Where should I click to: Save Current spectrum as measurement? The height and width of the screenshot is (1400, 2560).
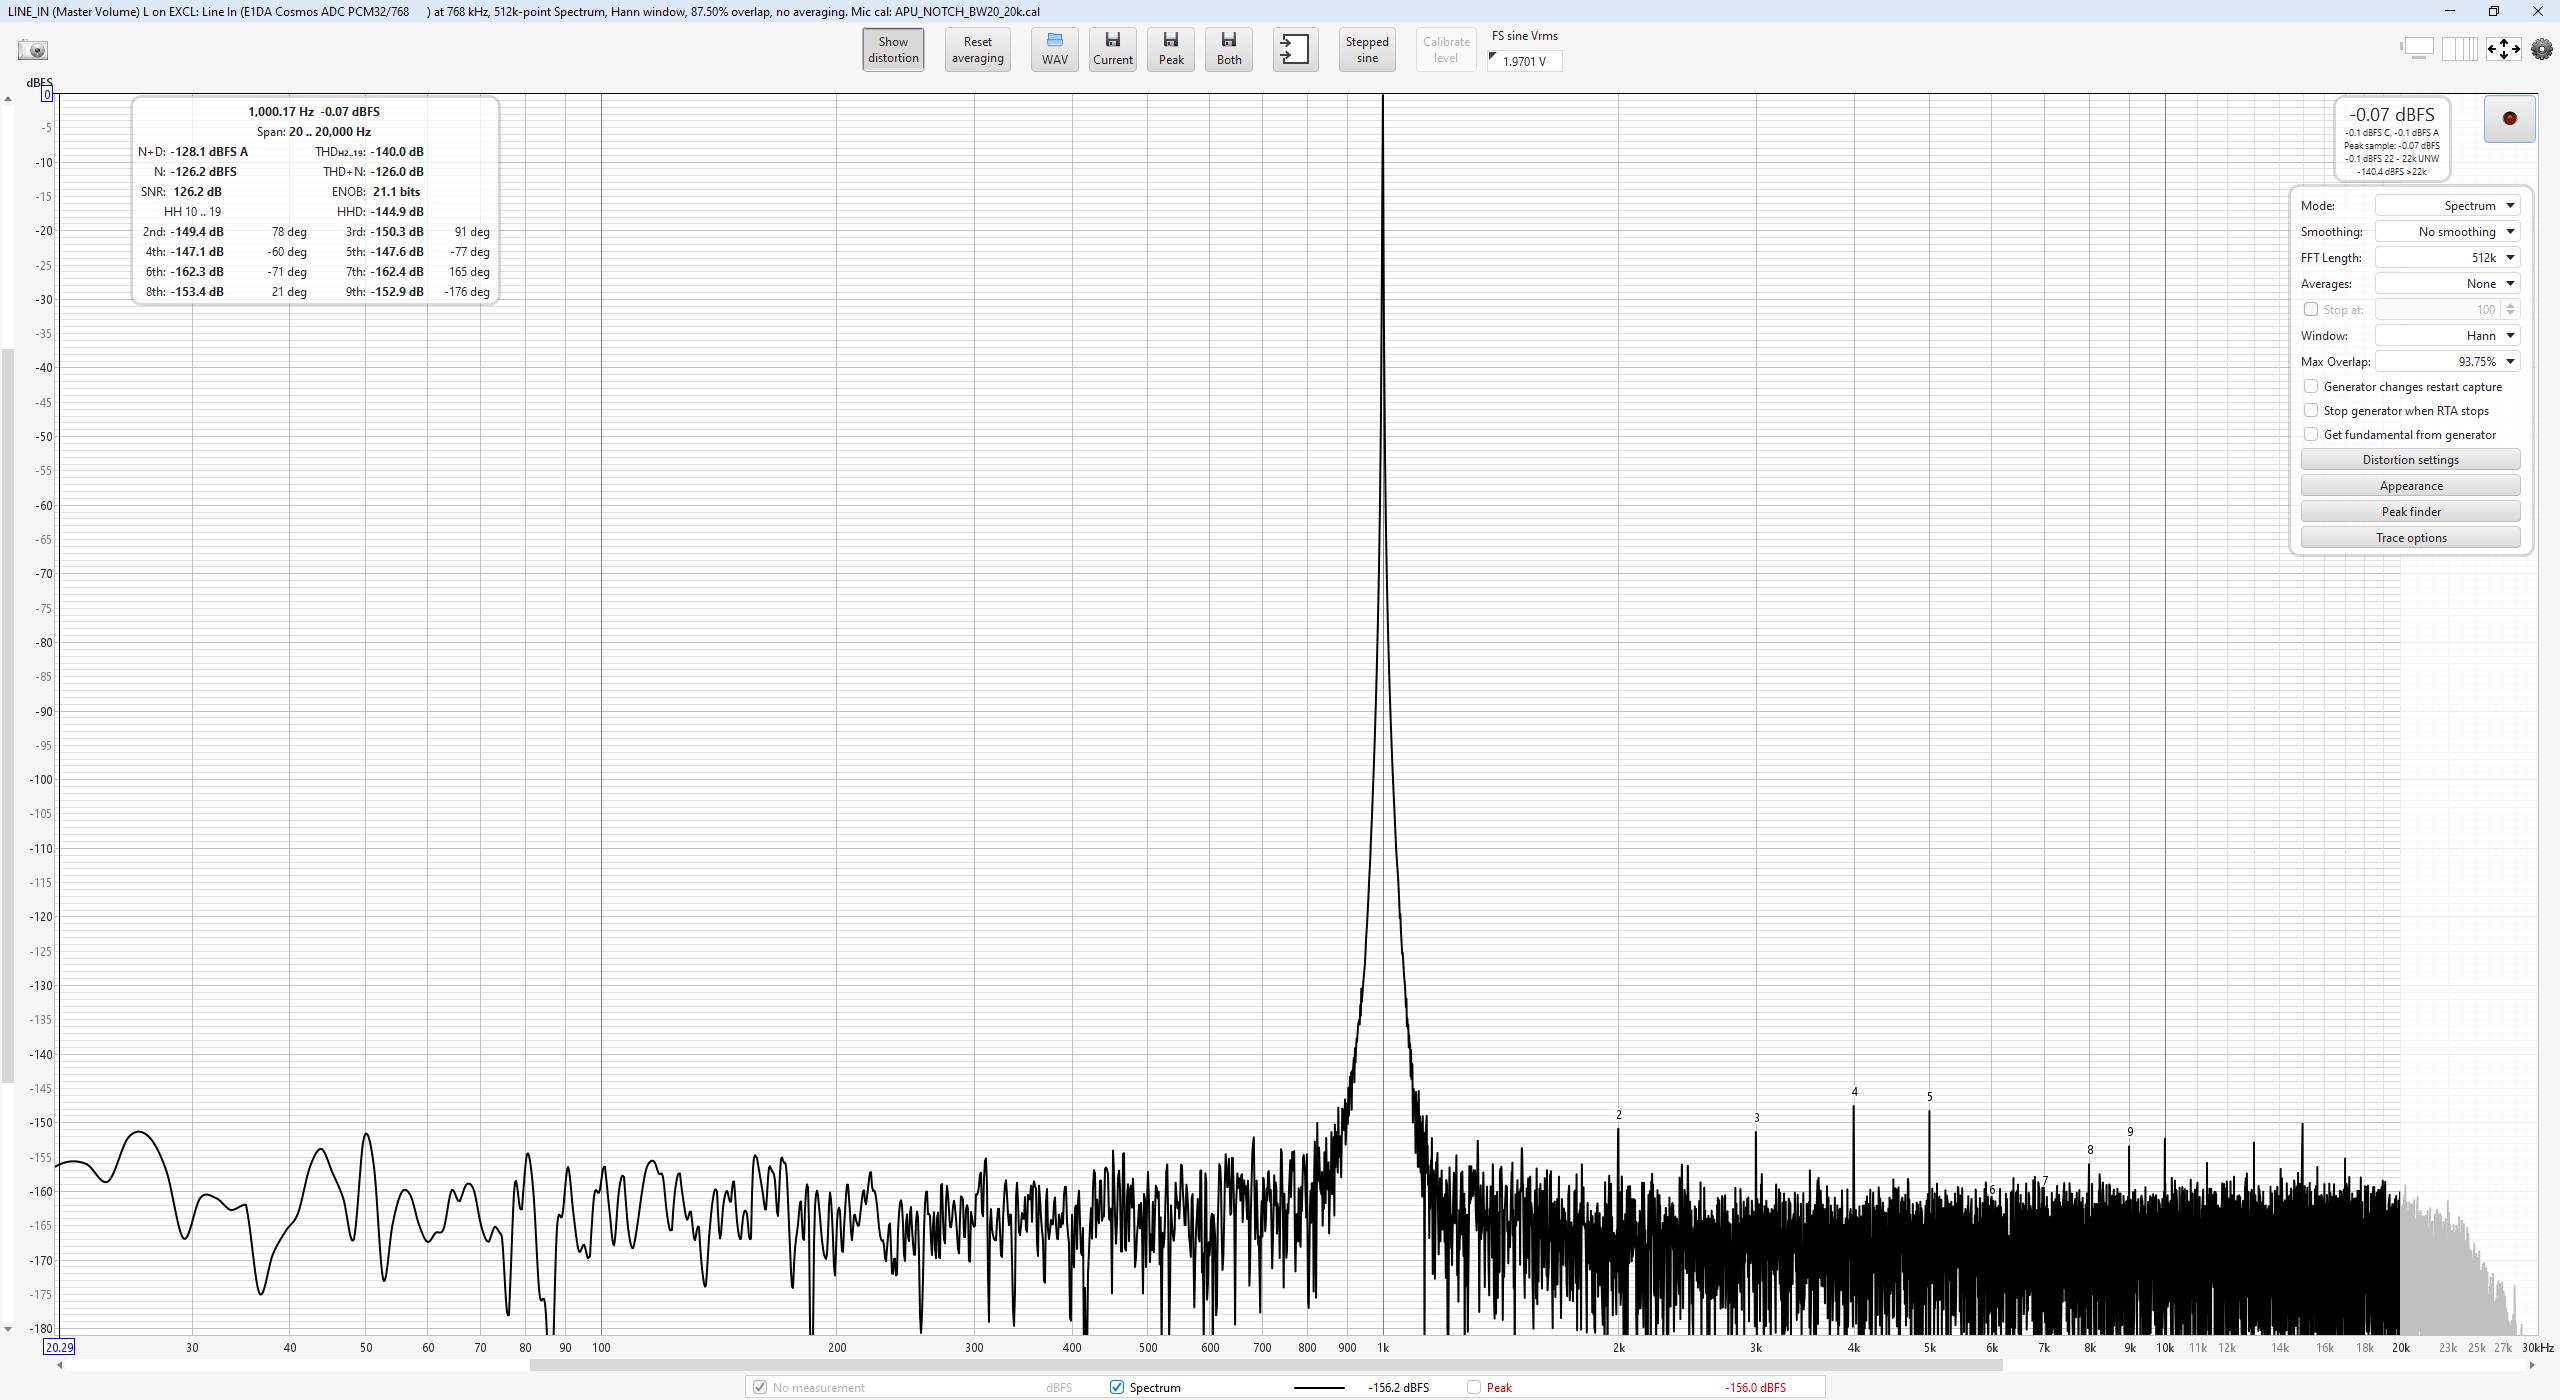pyautogui.click(x=1112, y=49)
